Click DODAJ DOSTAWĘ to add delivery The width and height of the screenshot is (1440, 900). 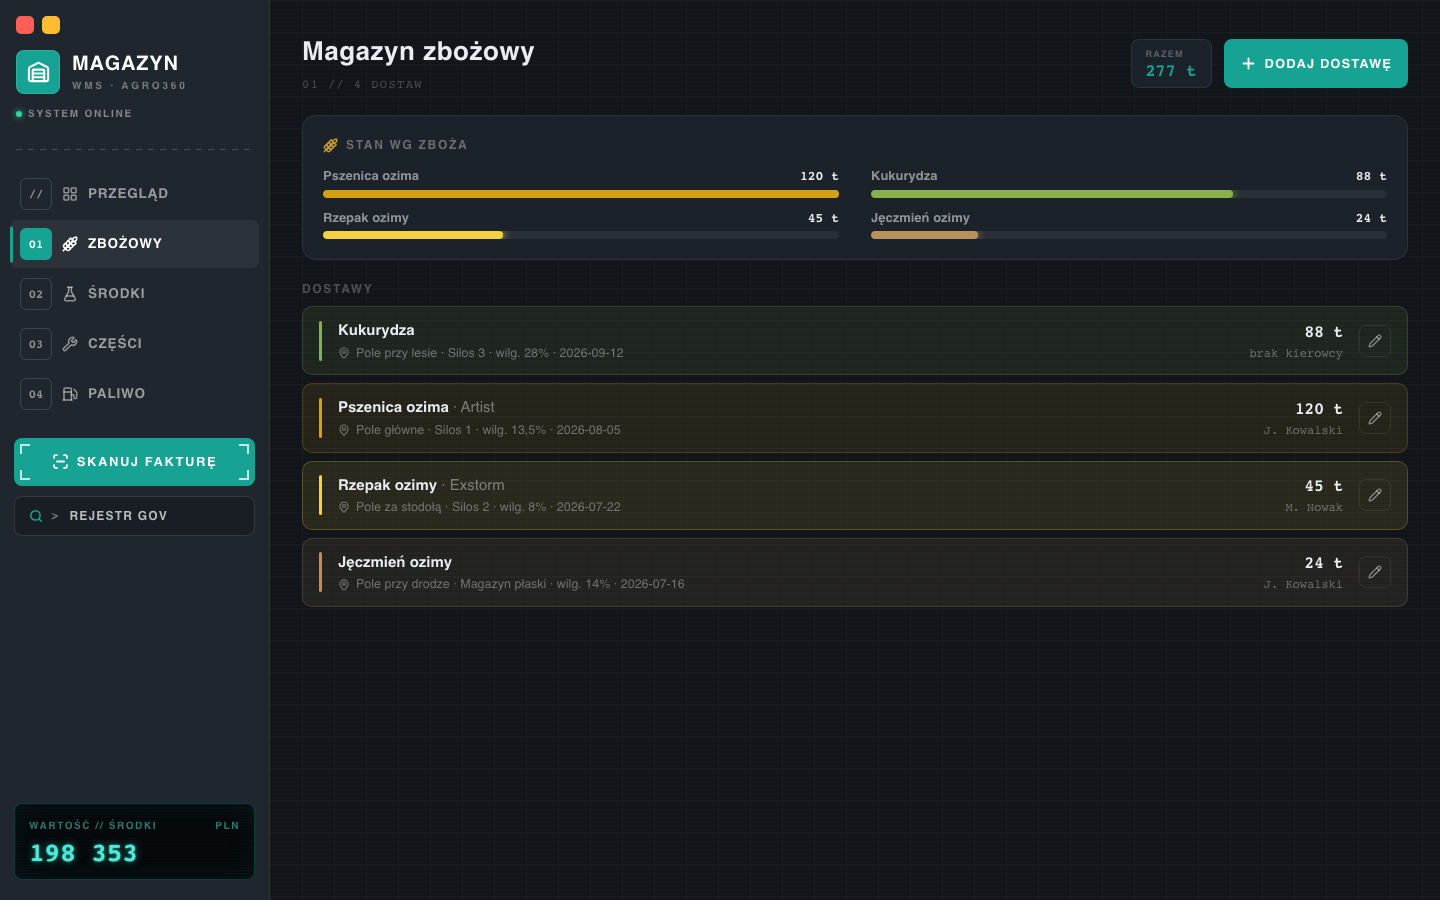coord(1316,63)
